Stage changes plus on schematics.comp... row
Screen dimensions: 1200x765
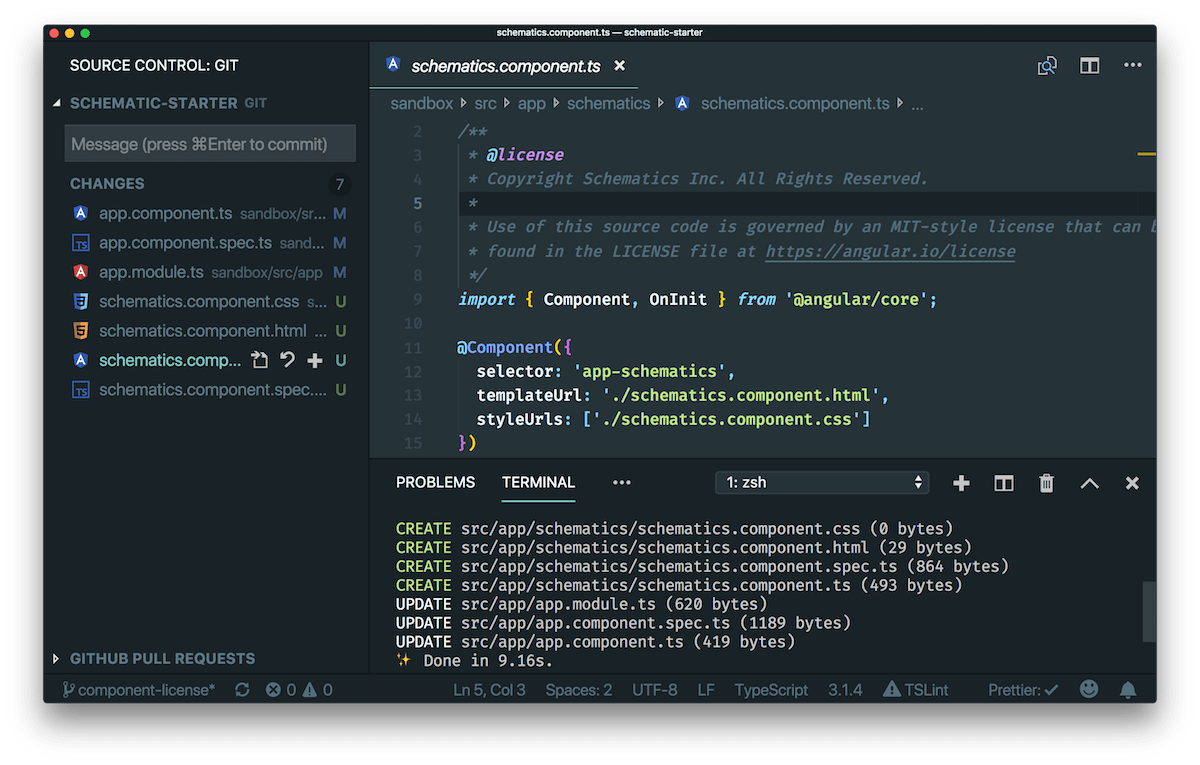point(315,360)
